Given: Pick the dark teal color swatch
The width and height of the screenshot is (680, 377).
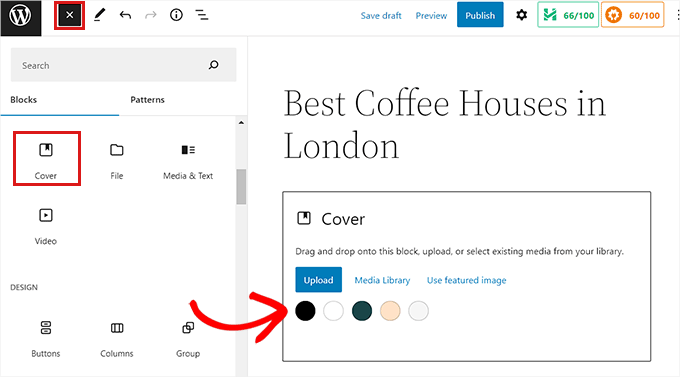Looking at the screenshot, I should point(362,311).
